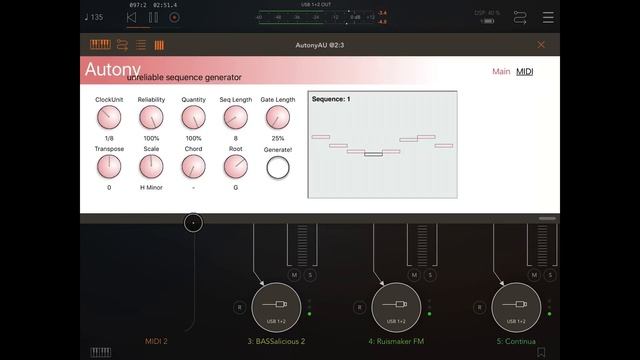Rewind the transport to the start
Screen dimensions: 640x360
[x=131, y=18]
